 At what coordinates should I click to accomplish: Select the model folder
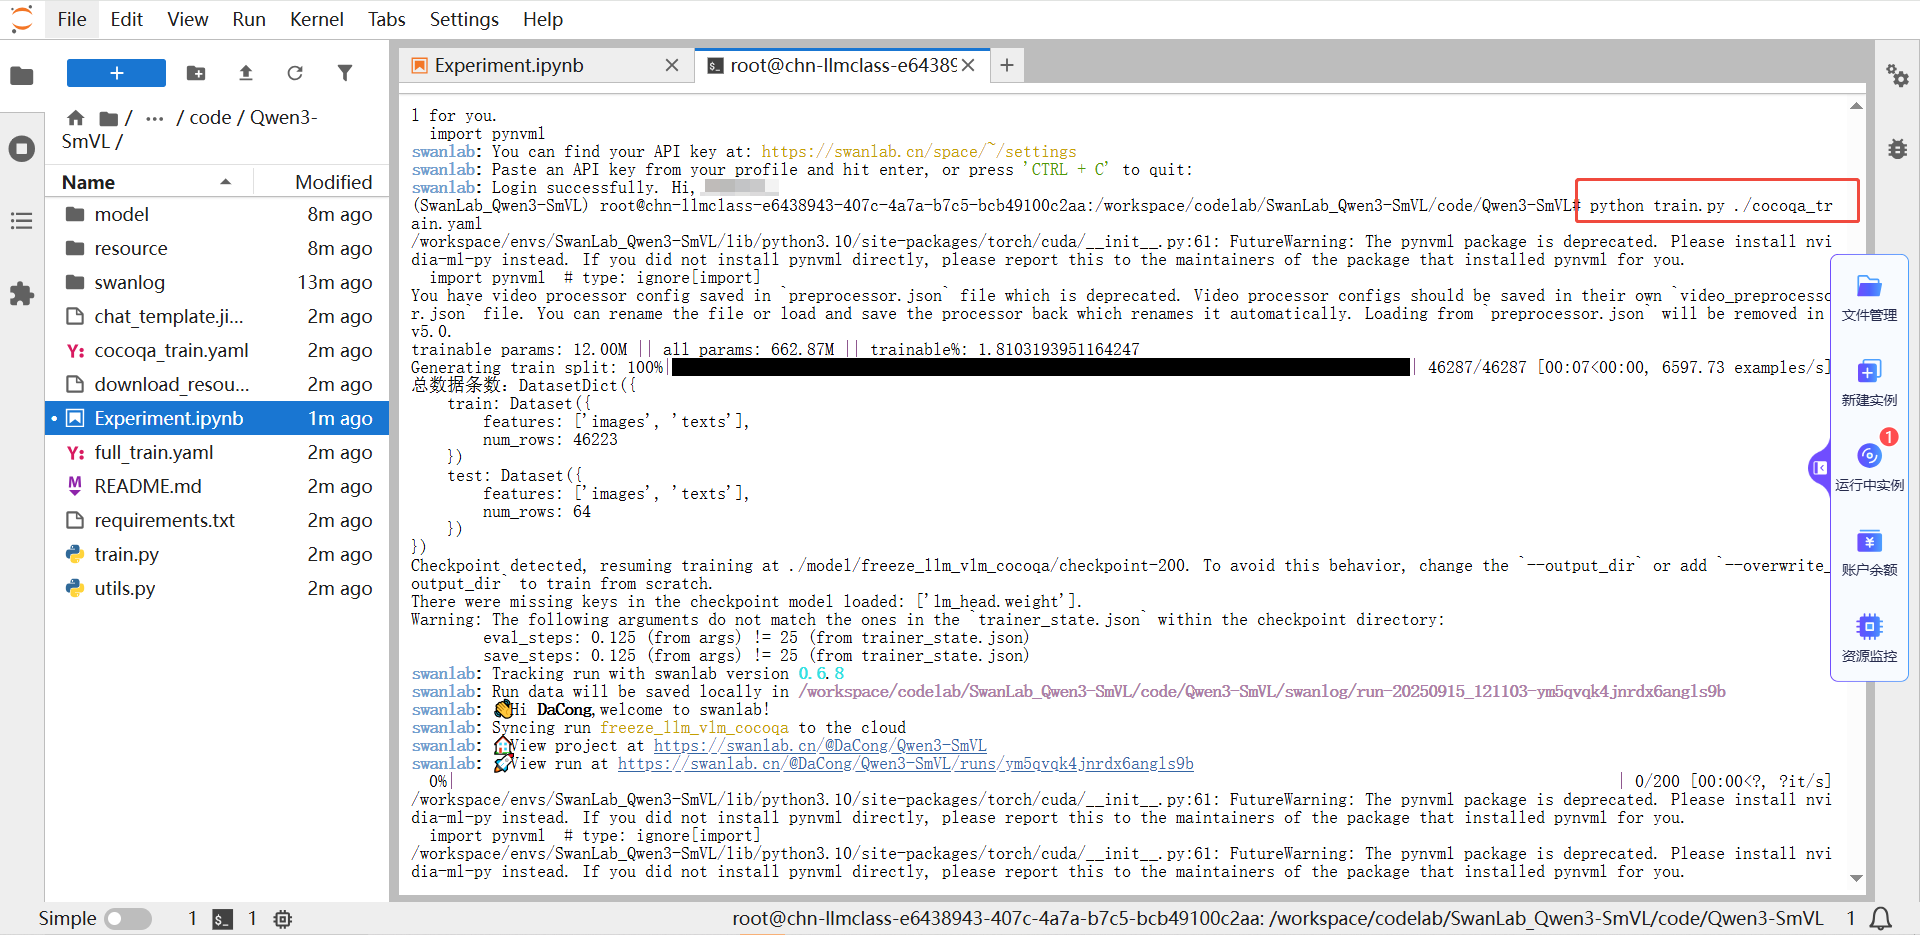coord(217,215)
